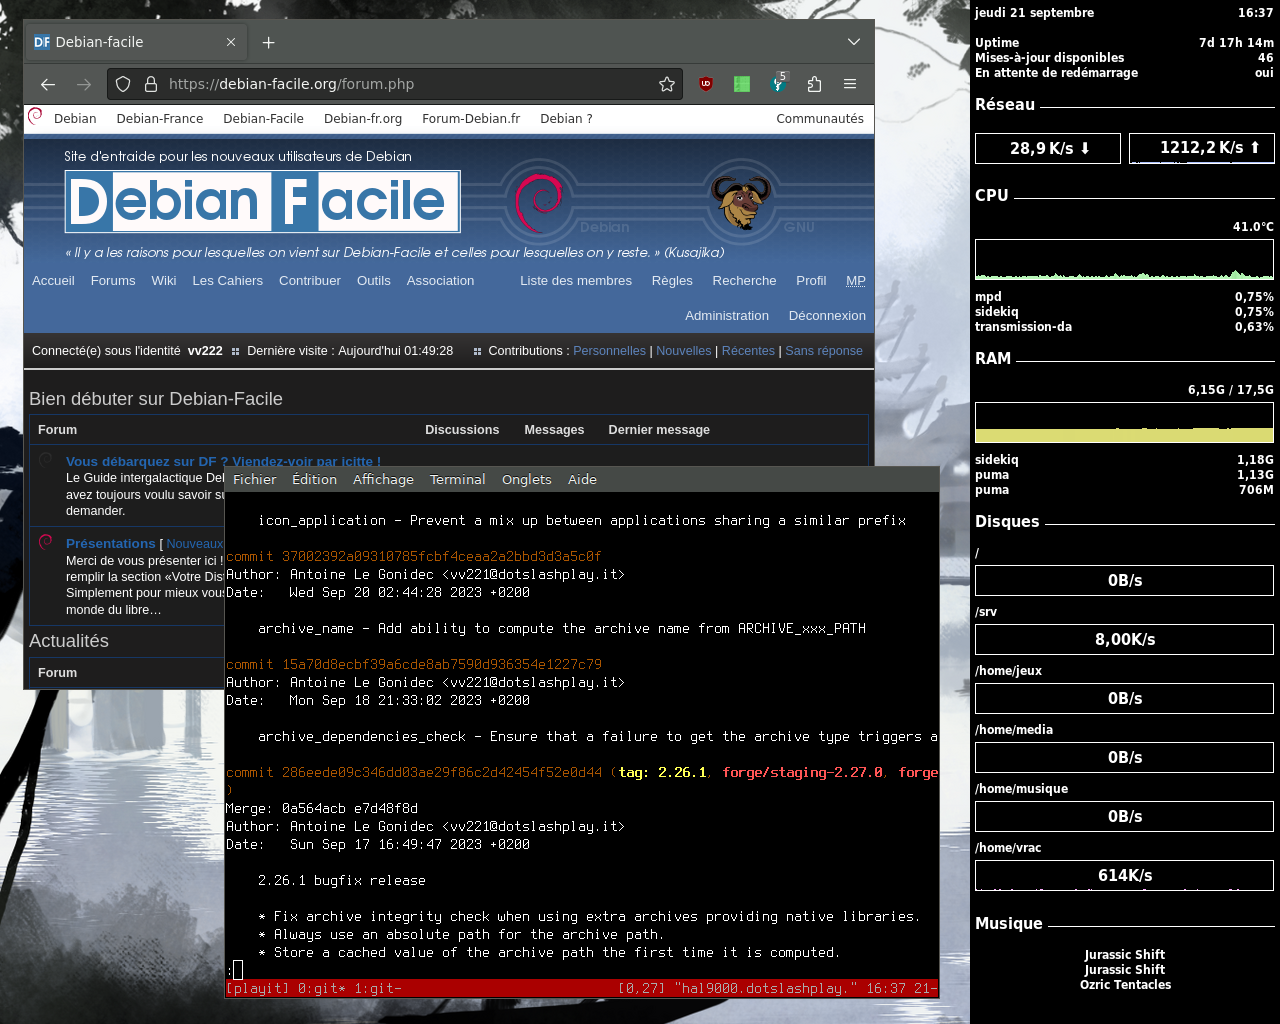
Task: Open the Firefox hamburger application menu
Action: coord(850,84)
